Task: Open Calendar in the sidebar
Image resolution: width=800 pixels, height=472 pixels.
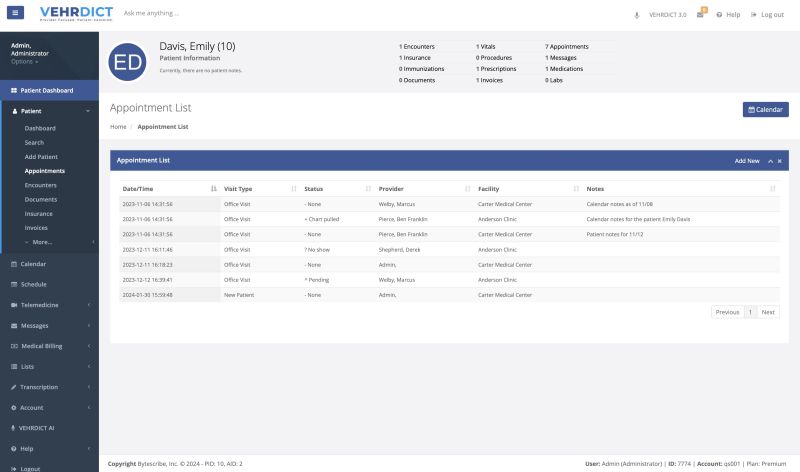Action: pyautogui.click(x=49, y=264)
